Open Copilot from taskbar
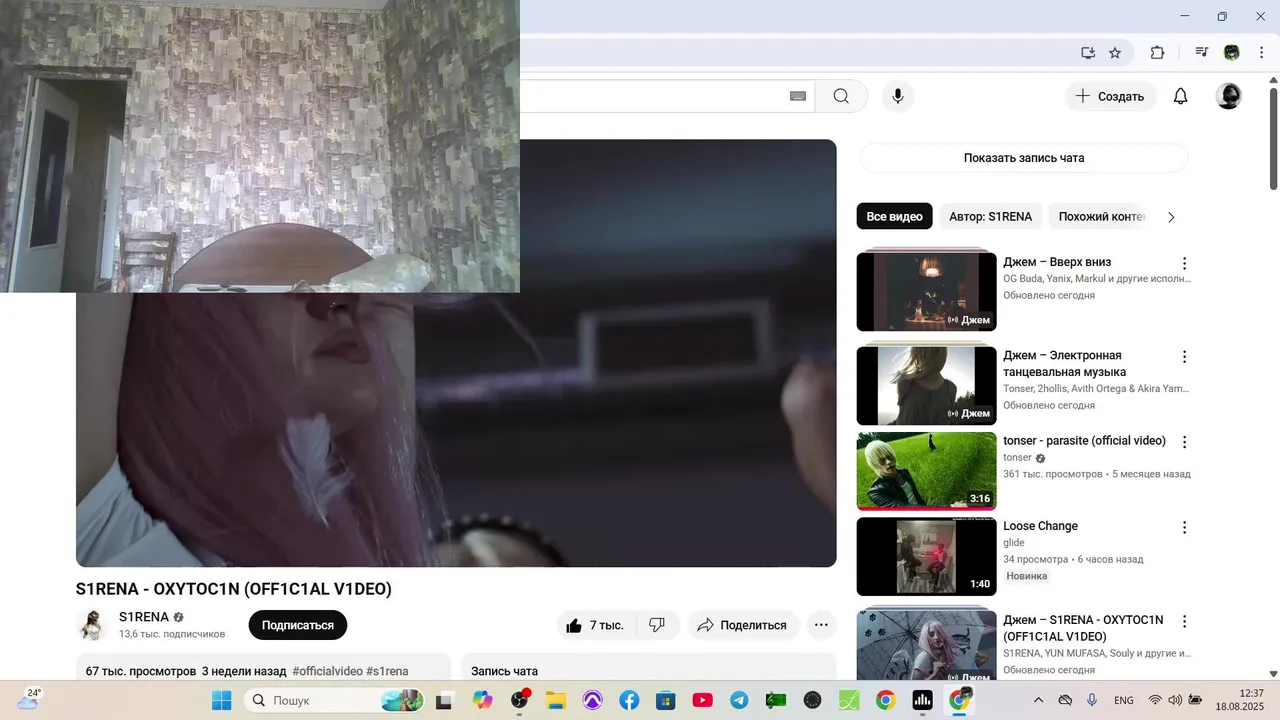The height and width of the screenshot is (720, 1280). coord(483,700)
